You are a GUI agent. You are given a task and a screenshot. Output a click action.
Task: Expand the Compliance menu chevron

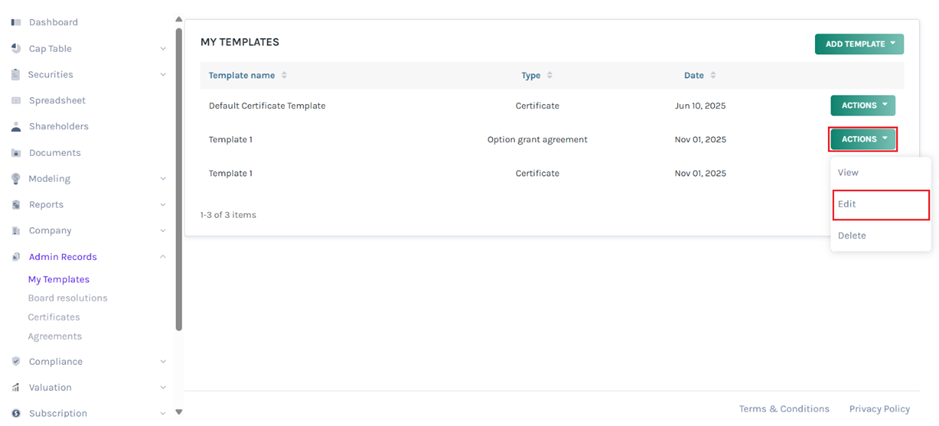coord(163,362)
